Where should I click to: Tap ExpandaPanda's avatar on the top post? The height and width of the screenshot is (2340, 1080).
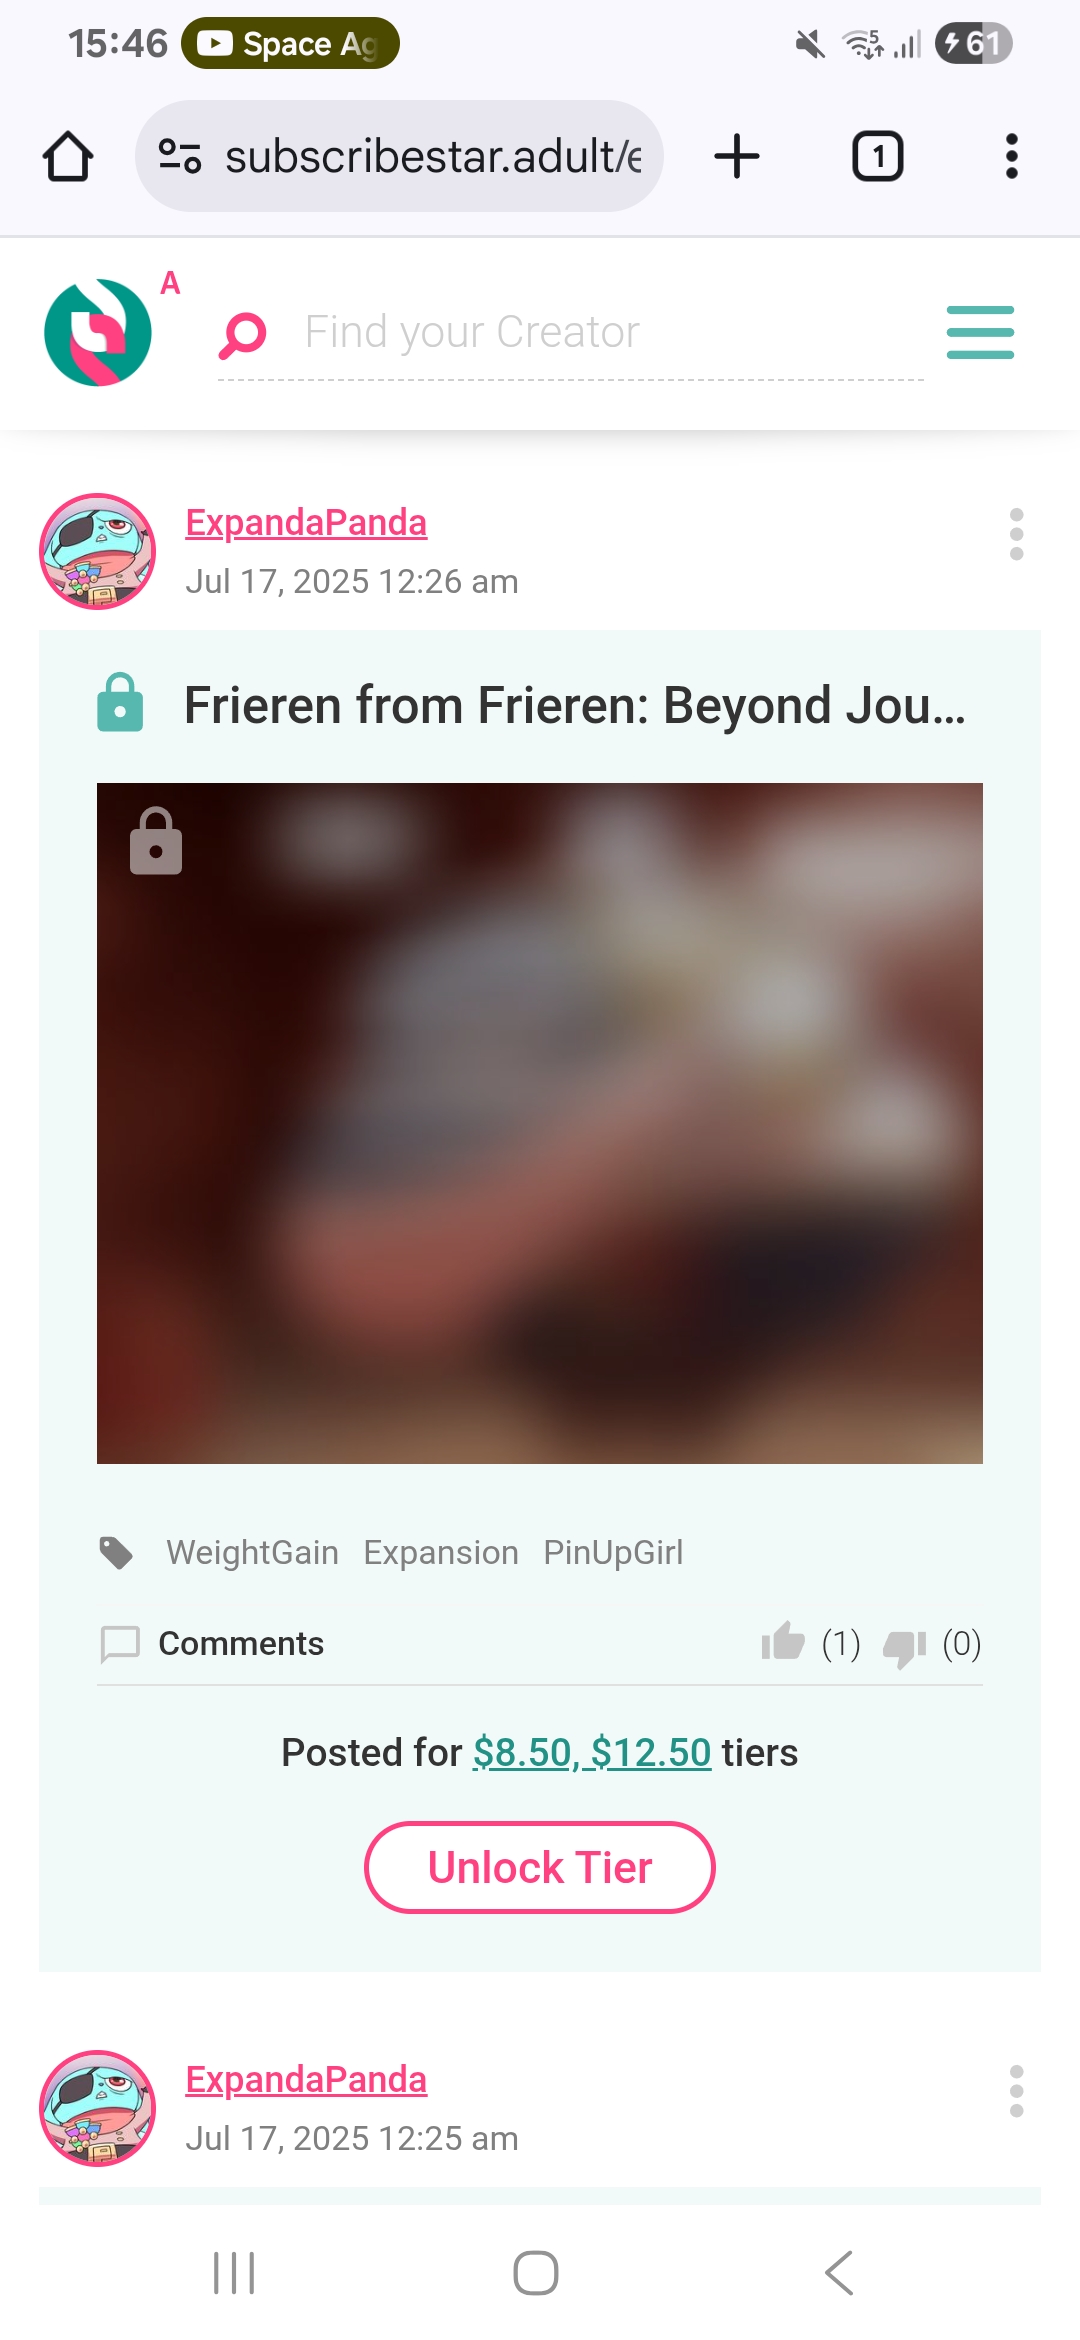97,551
